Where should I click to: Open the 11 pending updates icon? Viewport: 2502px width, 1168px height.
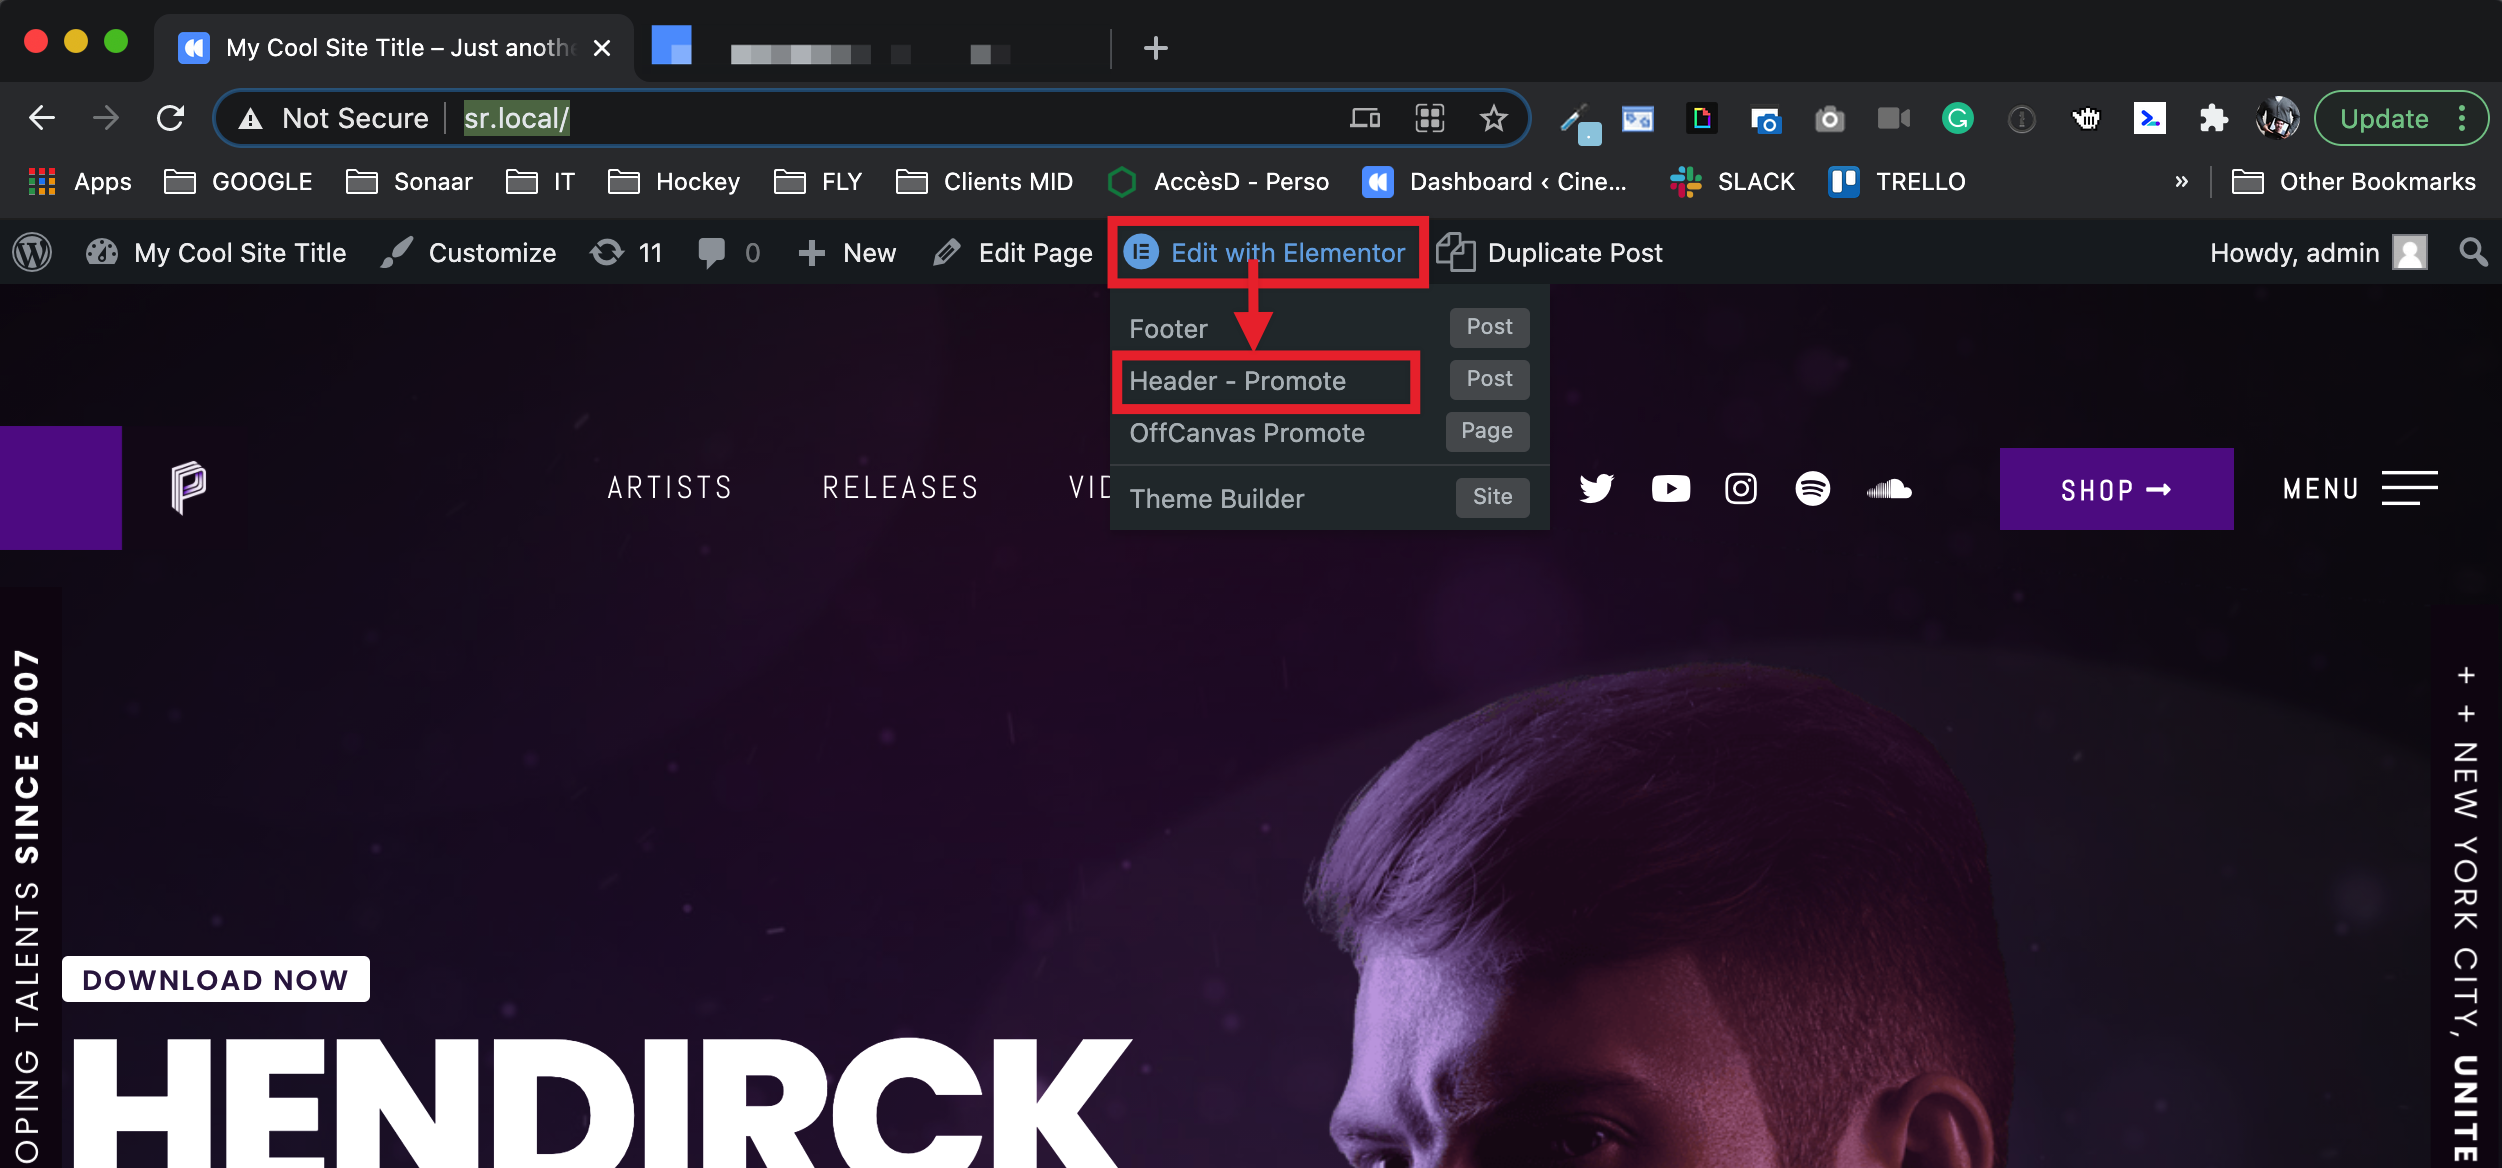click(626, 252)
